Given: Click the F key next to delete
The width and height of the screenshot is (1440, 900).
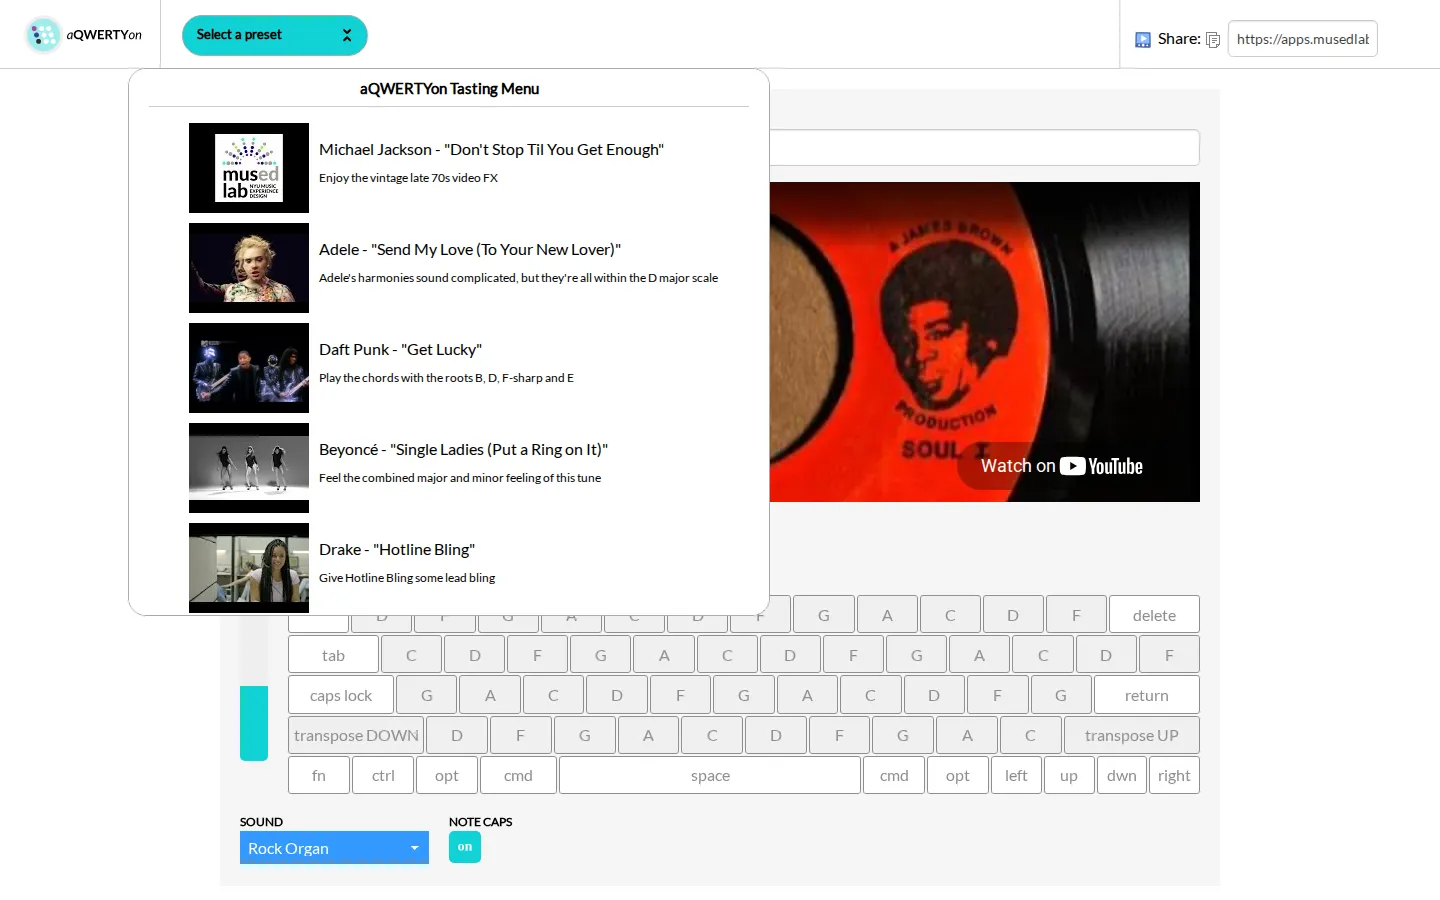Looking at the screenshot, I should click(x=1076, y=615).
